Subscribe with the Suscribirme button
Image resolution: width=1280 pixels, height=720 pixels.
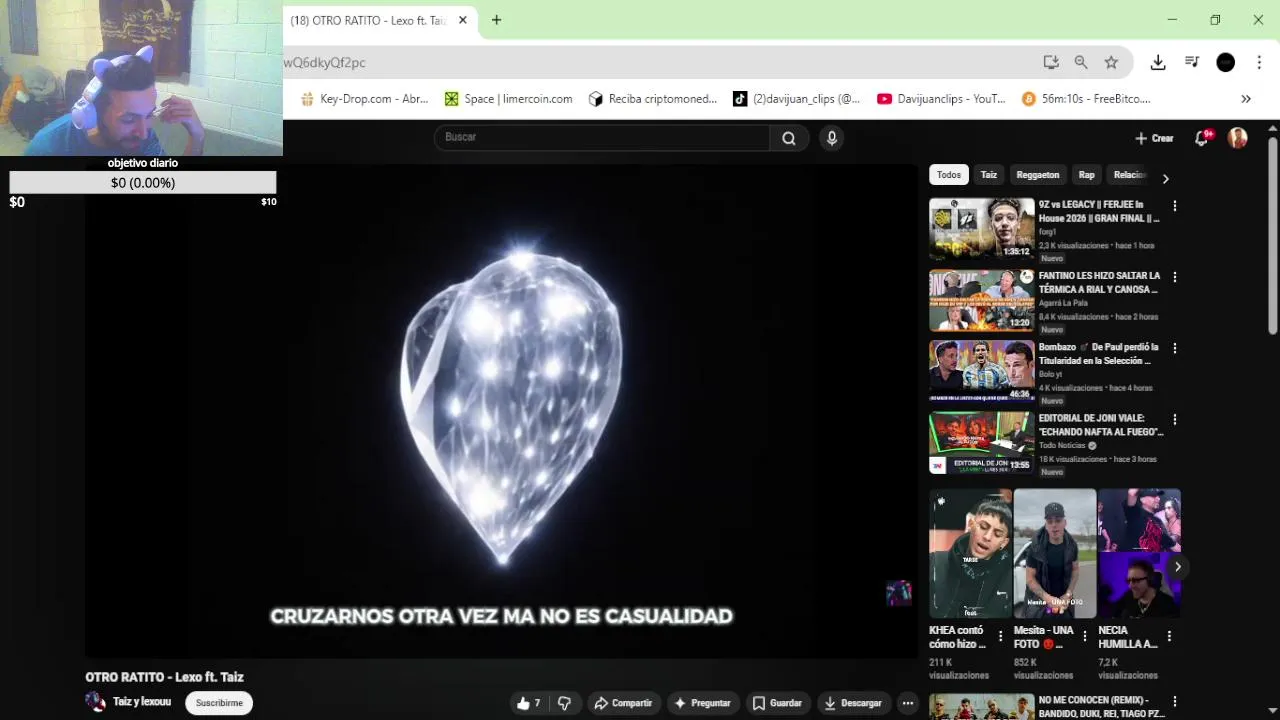pos(219,703)
